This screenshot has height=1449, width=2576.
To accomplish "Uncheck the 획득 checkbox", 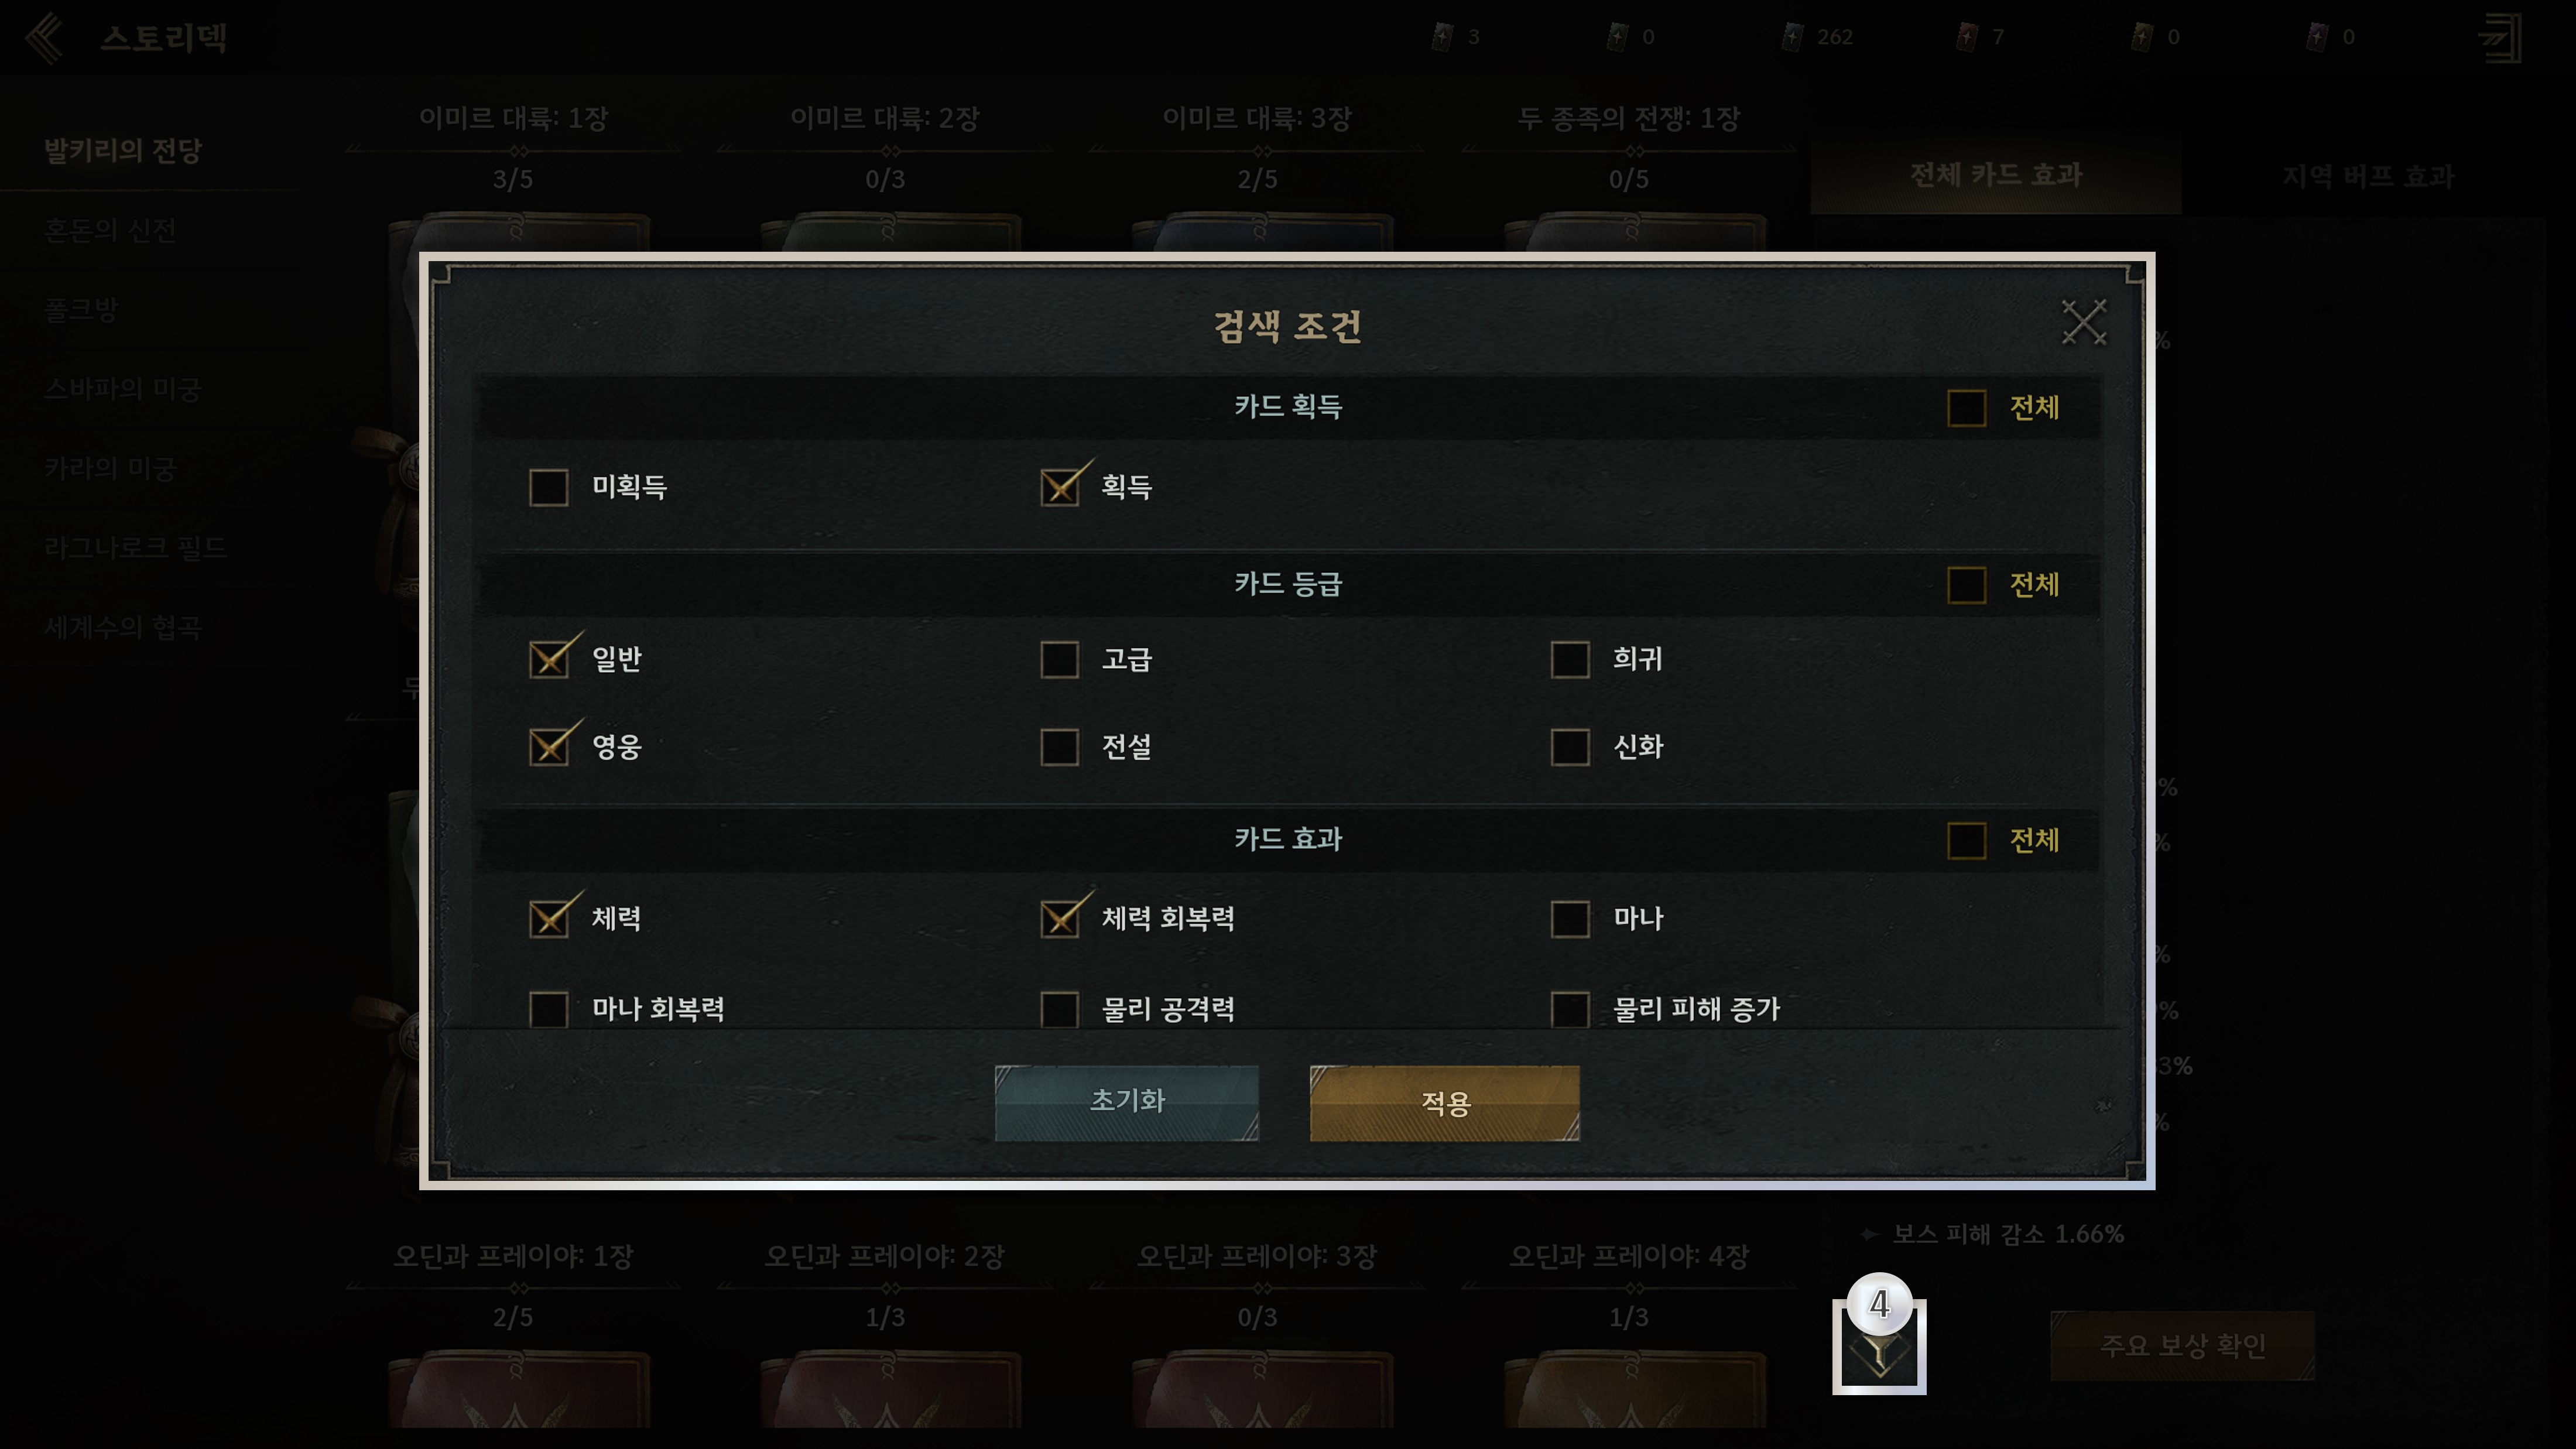I will [x=1059, y=487].
